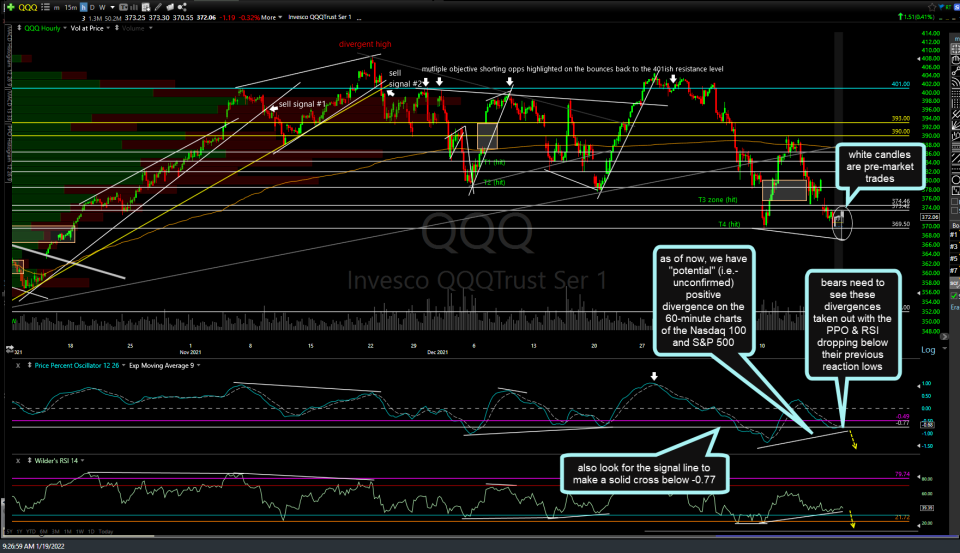Click the white candles pre-market note

tap(880, 167)
